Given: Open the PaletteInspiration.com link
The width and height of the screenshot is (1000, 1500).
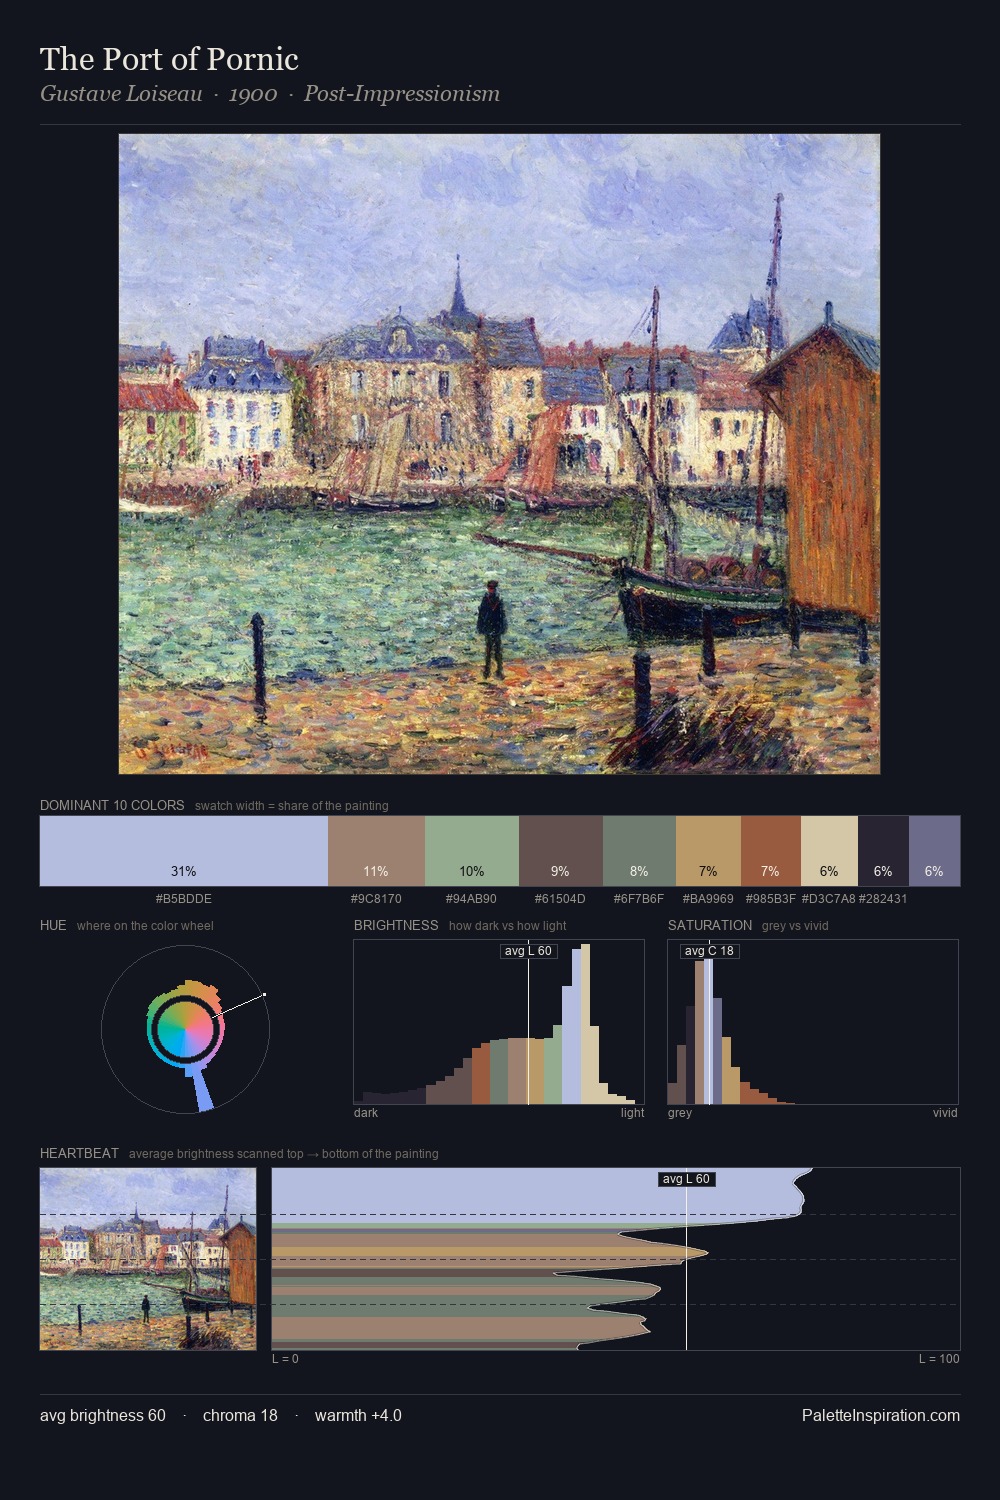Looking at the screenshot, I should [881, 1415].
